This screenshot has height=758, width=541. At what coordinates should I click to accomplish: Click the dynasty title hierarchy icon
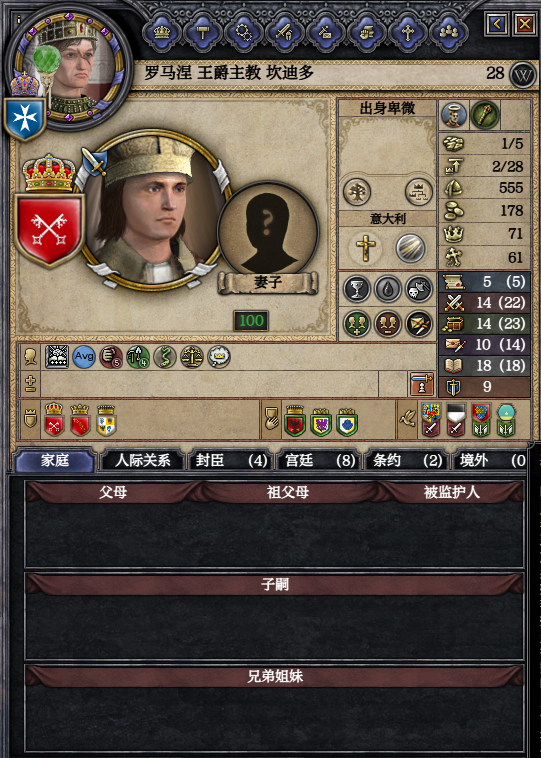pos(418,191)
